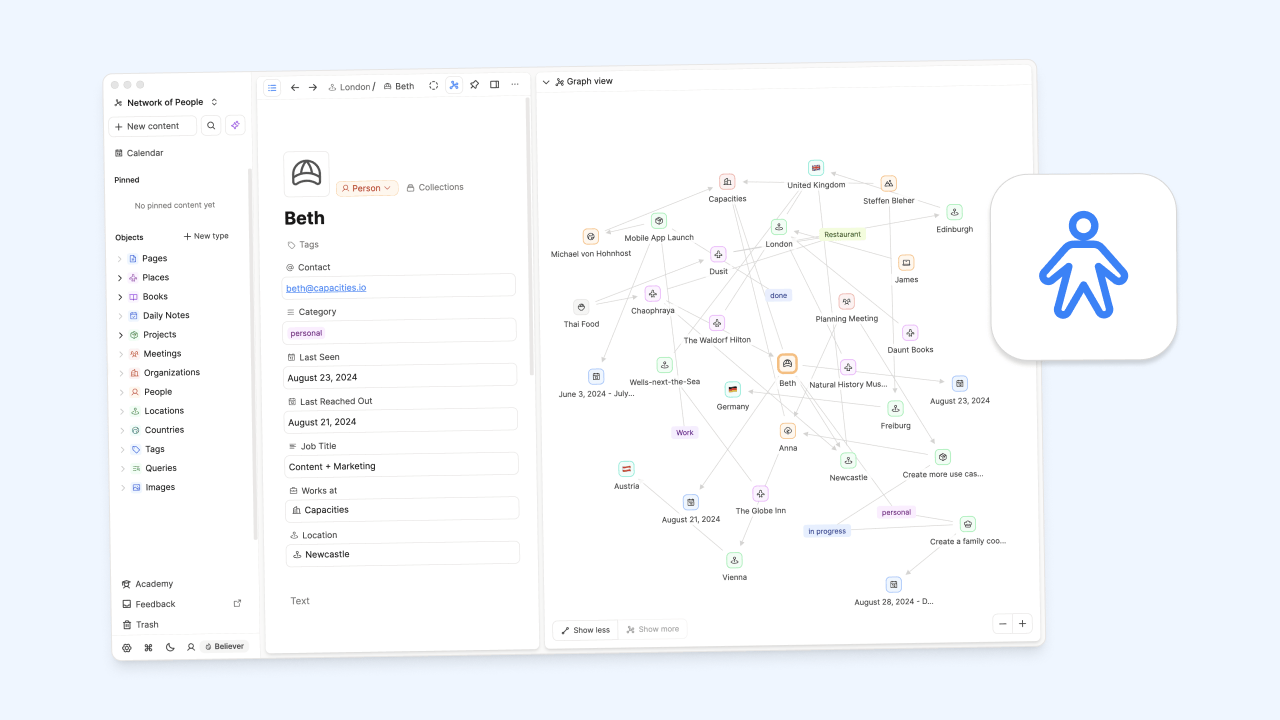This screenshot has width=1280, height=720.
Task: Click the Job Title field
Action: pyautogui.click(x=400, y=466)
